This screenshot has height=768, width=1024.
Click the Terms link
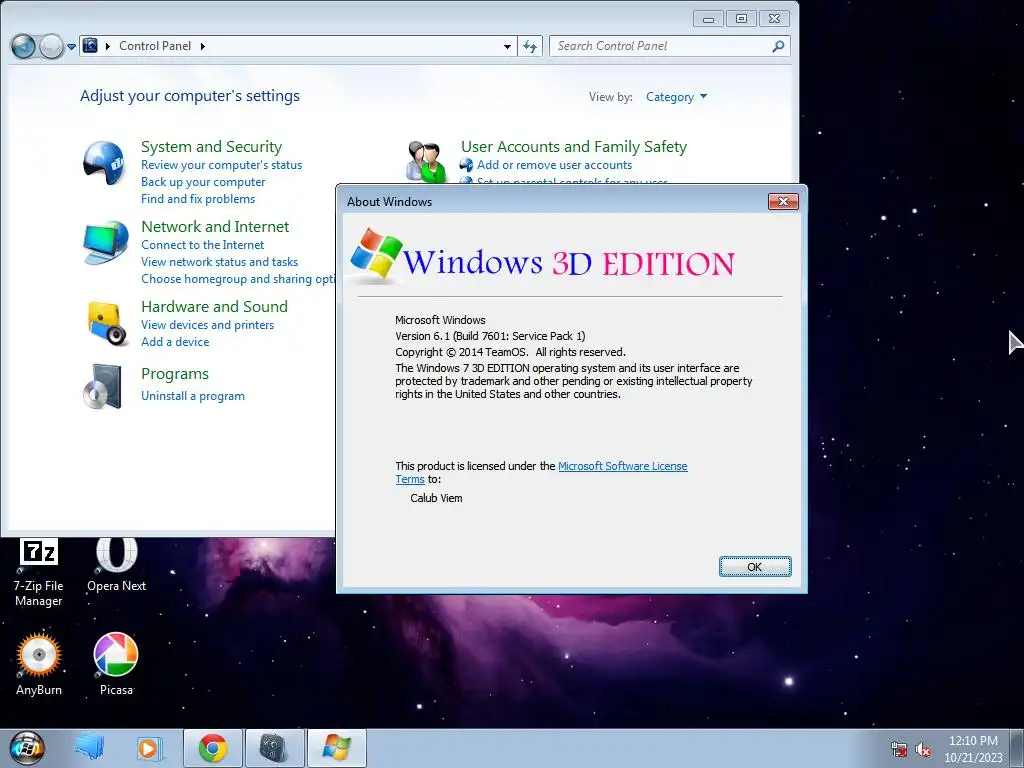[x=409, y=479]
